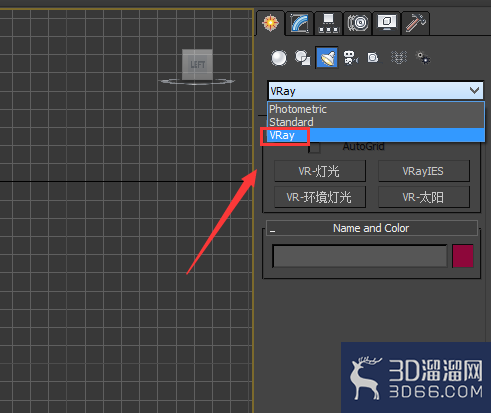Click the VR-环境灯光 button
The image size is (491, 413).
pos(320,197)
